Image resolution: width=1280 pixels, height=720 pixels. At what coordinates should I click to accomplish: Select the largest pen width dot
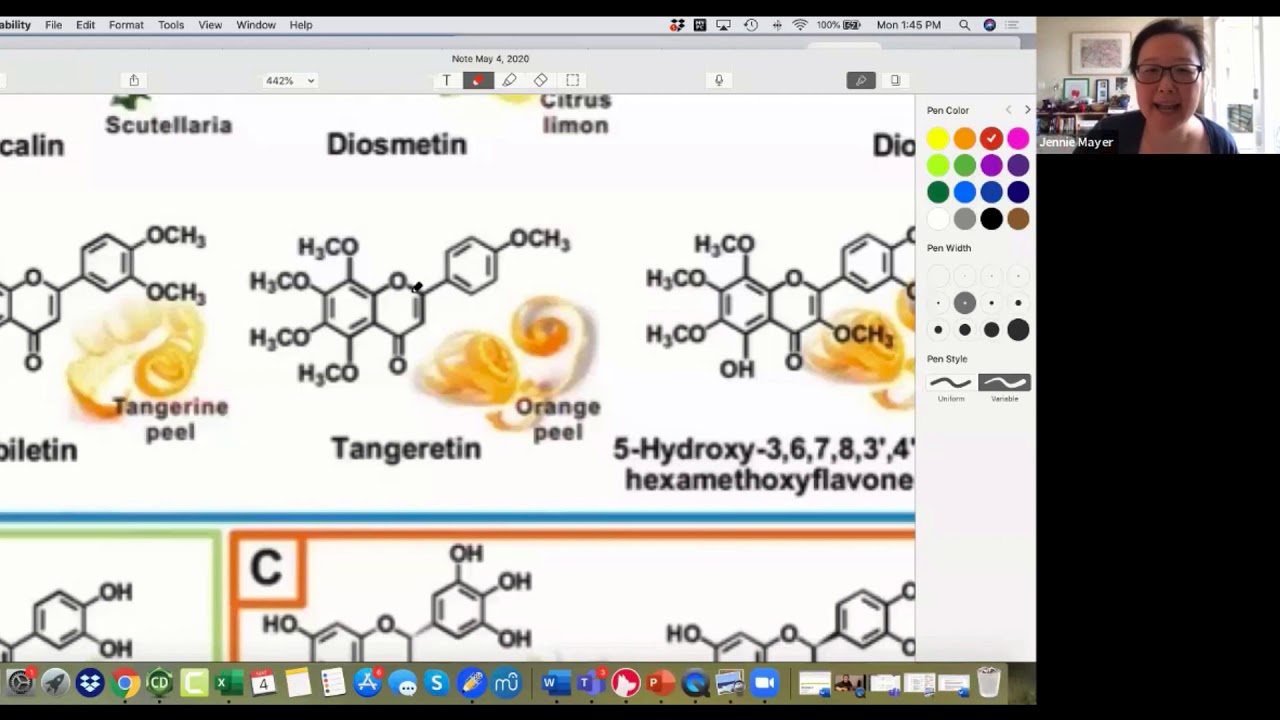pyautogui.click(x=1018, y=329)
